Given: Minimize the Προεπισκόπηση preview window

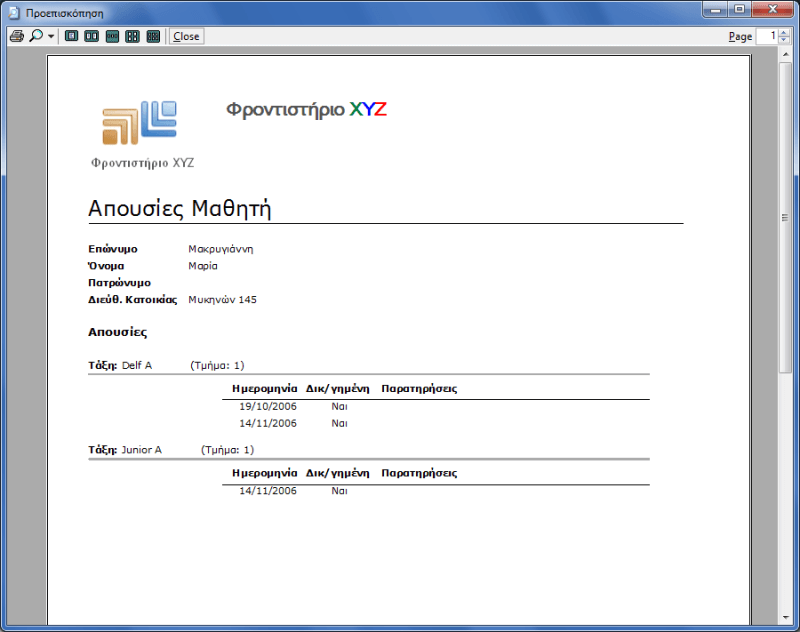Looking at the screenshot, I should tap(714, 9).
